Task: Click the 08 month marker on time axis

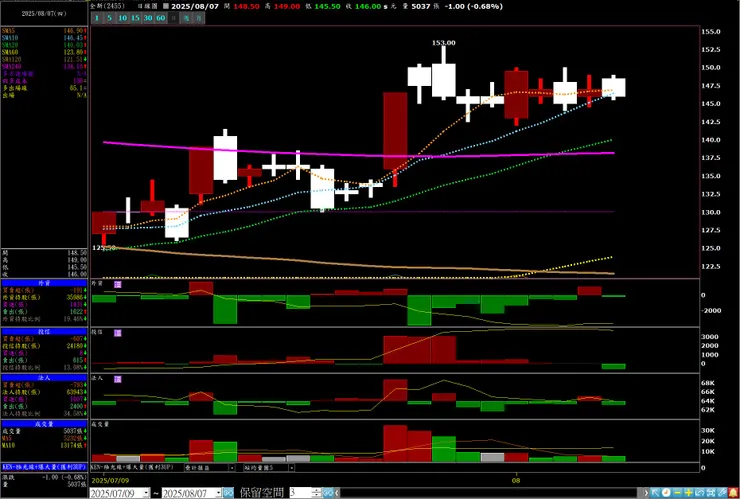Action: (516, 481)
